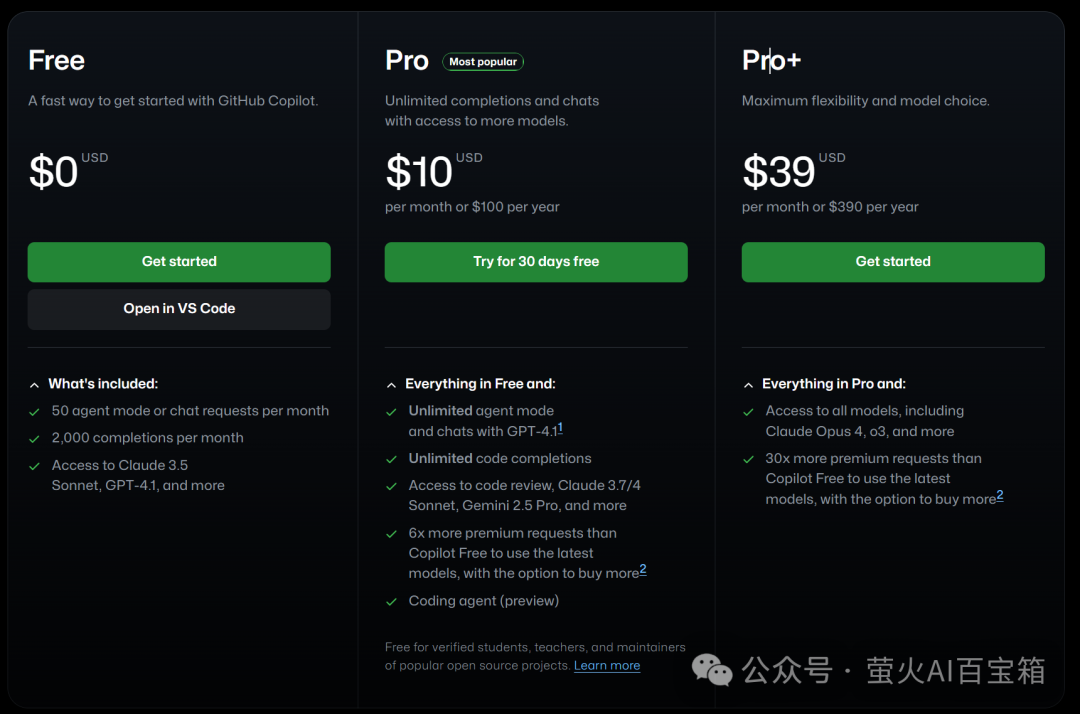Open the Learn more link
The height and width of the screenshot is (714, 1080).
tap(607, 666)
